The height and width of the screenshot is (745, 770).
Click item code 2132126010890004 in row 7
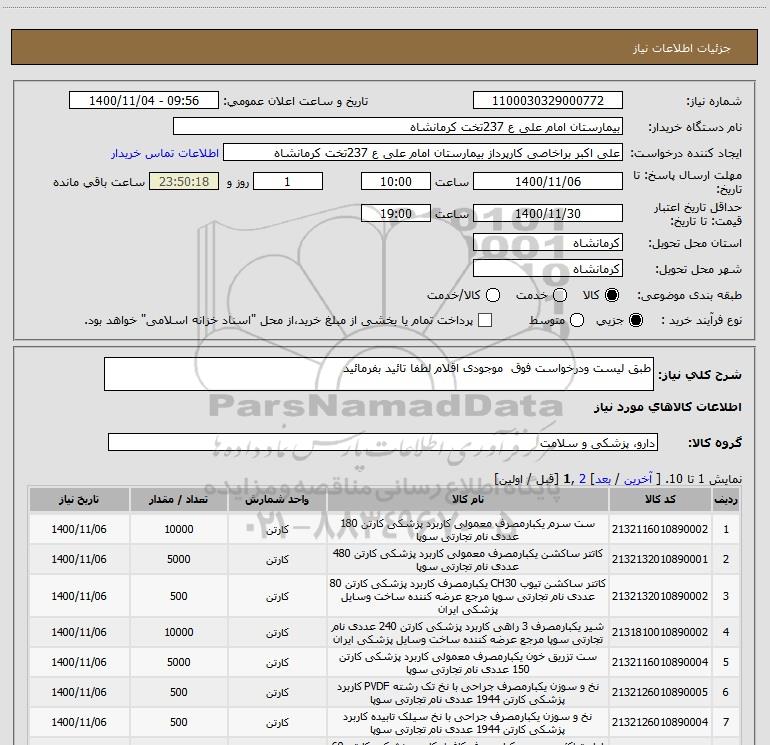[x=660, y=722]
